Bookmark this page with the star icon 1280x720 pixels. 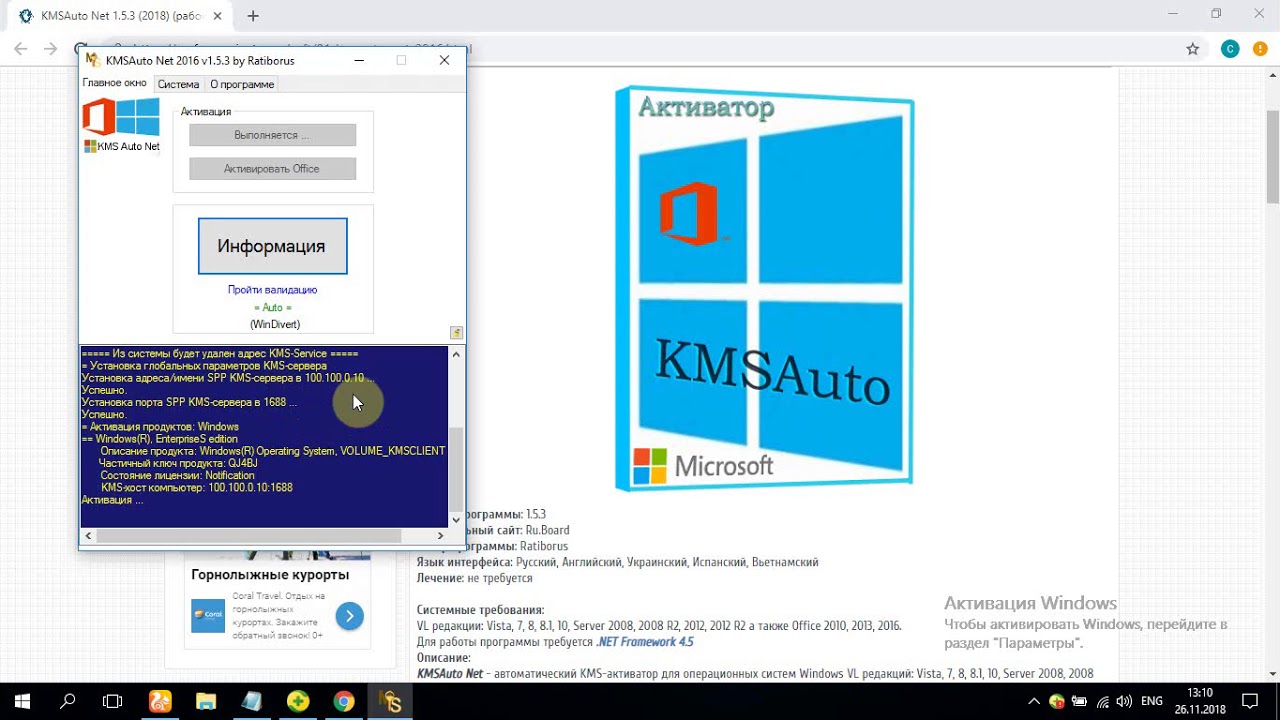click(1192, 48)
